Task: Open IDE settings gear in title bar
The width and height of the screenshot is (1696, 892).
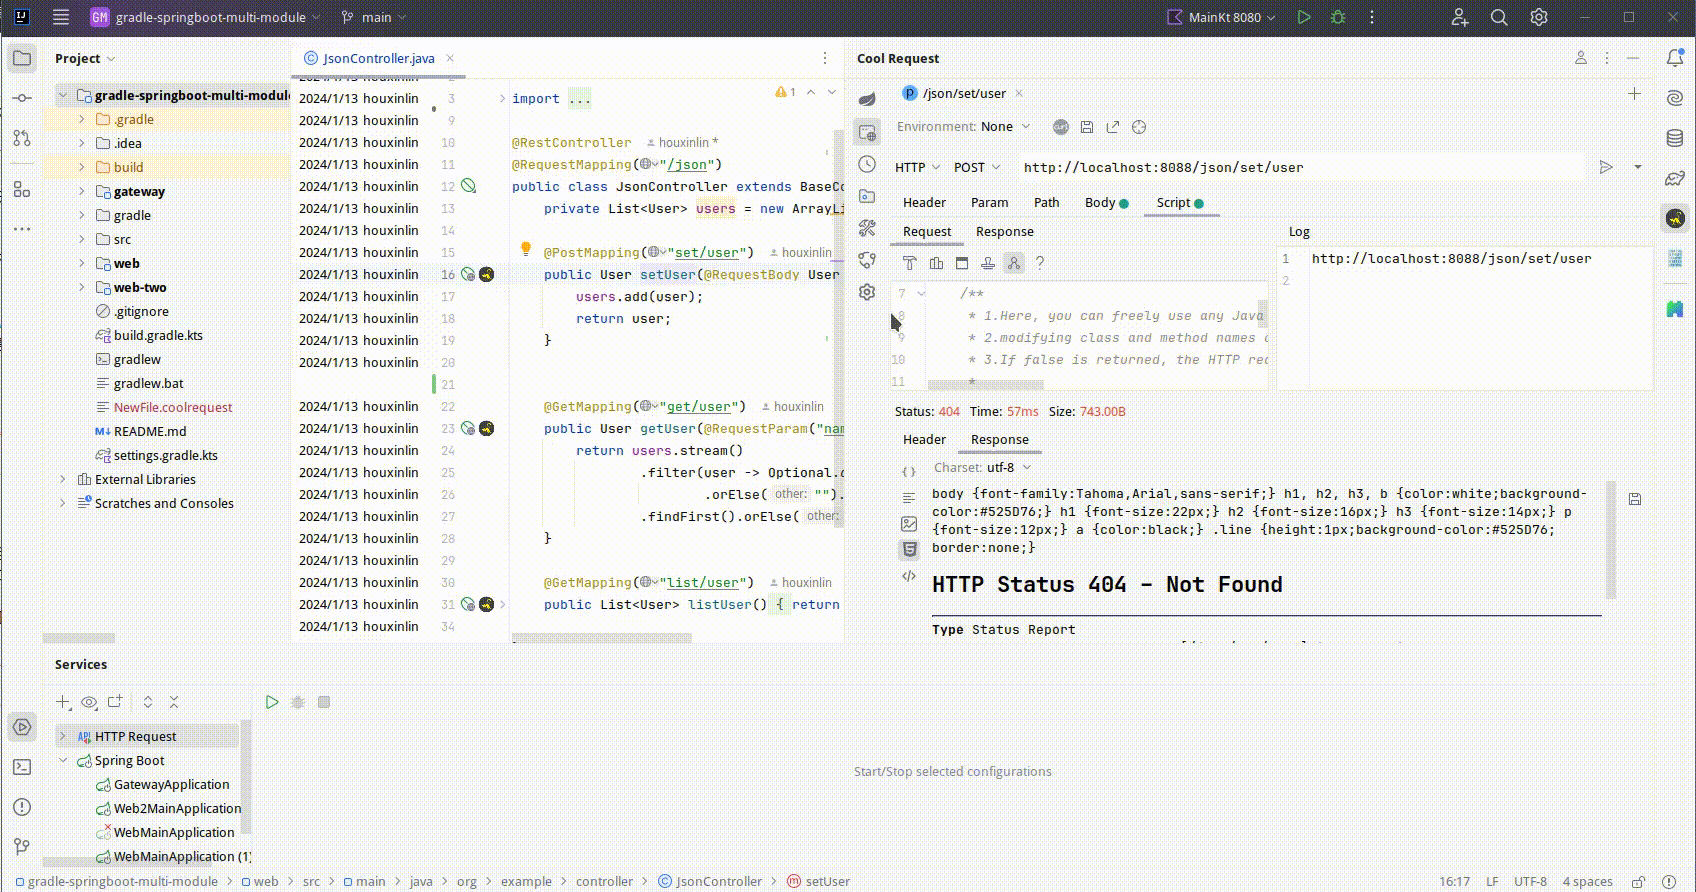Action: point(1539,17)
